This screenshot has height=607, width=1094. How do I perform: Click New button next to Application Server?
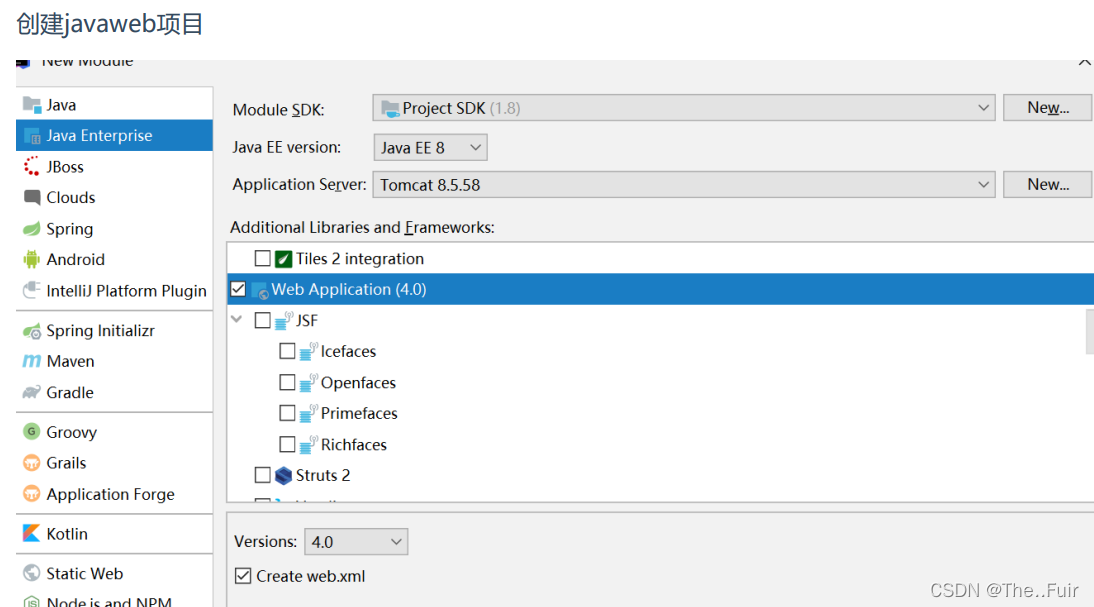pos(1048,185)
